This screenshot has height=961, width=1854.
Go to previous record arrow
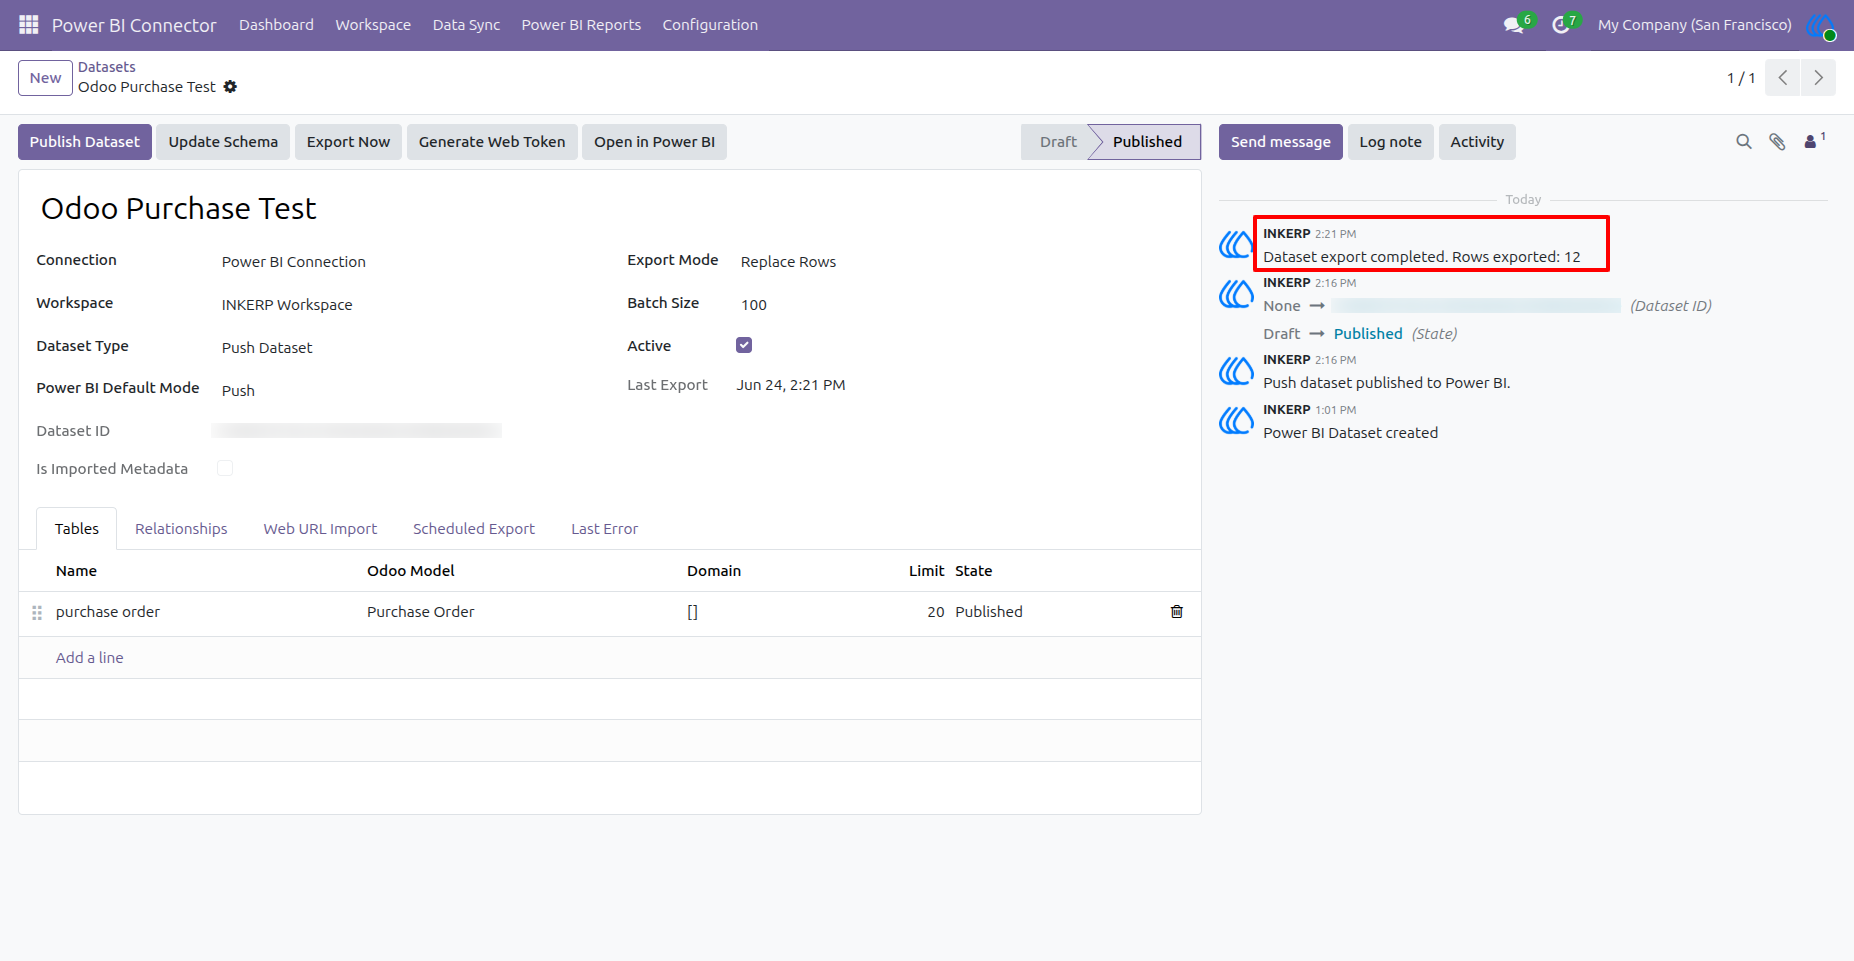coord(1782,78)
